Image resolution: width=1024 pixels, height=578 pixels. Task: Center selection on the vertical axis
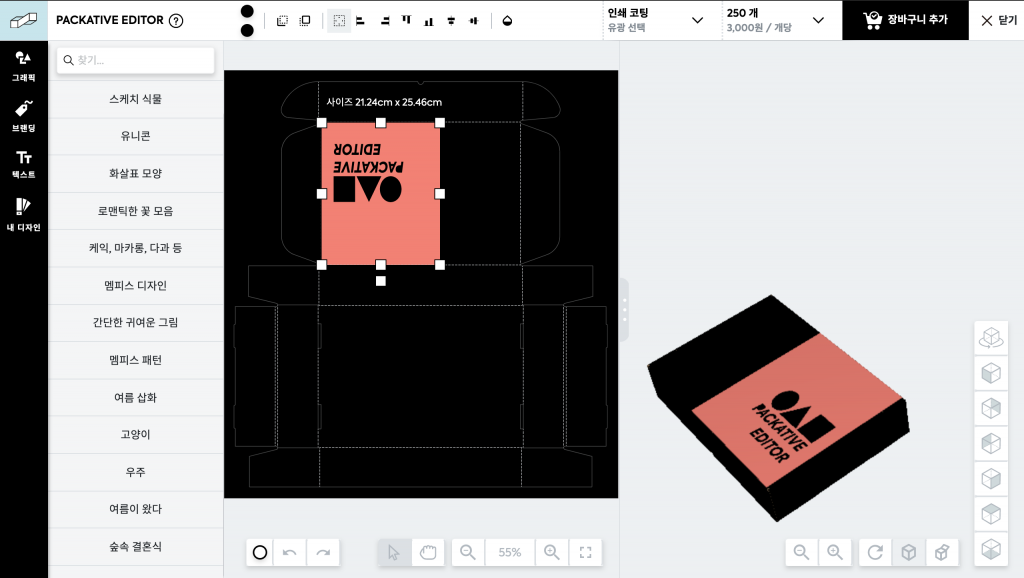451,21
